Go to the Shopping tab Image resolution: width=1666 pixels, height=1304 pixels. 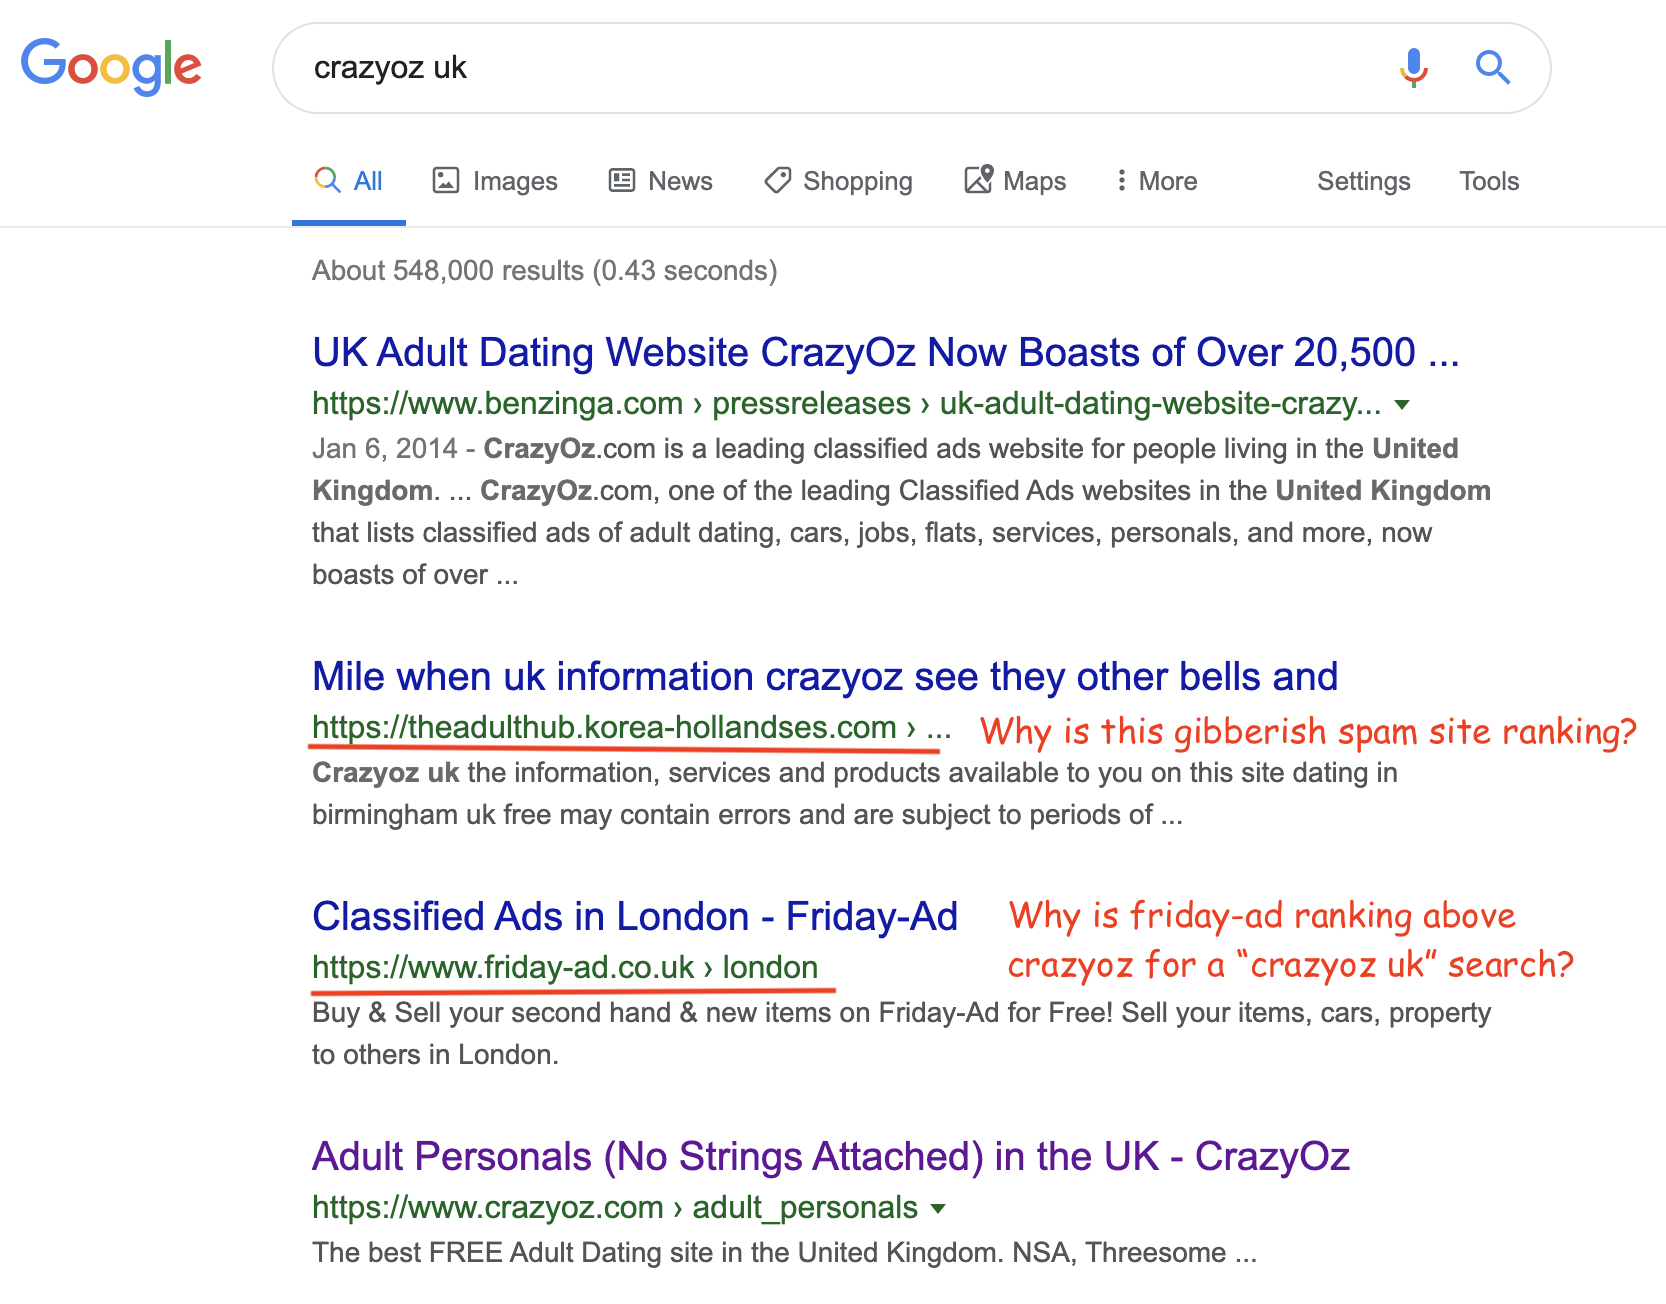tap(838, 181)
